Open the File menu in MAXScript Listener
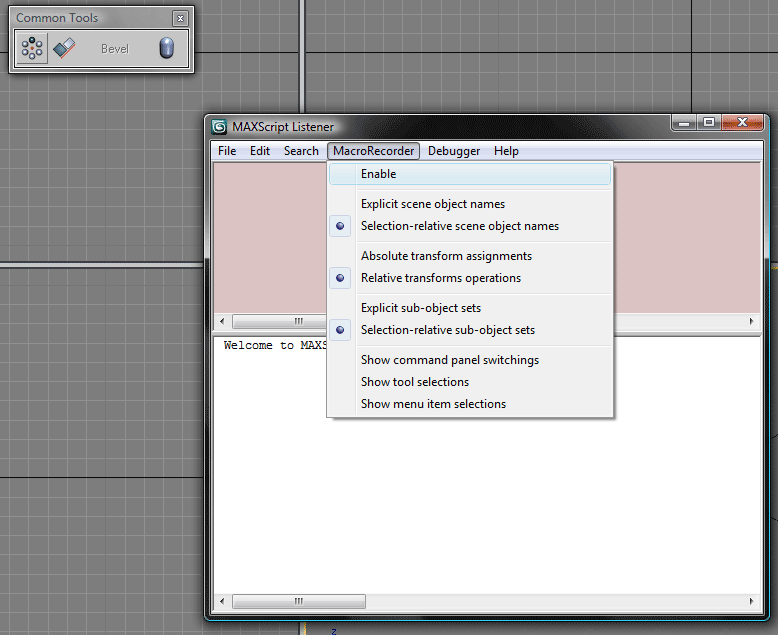 pyautogui.click(x=227, y=151)
